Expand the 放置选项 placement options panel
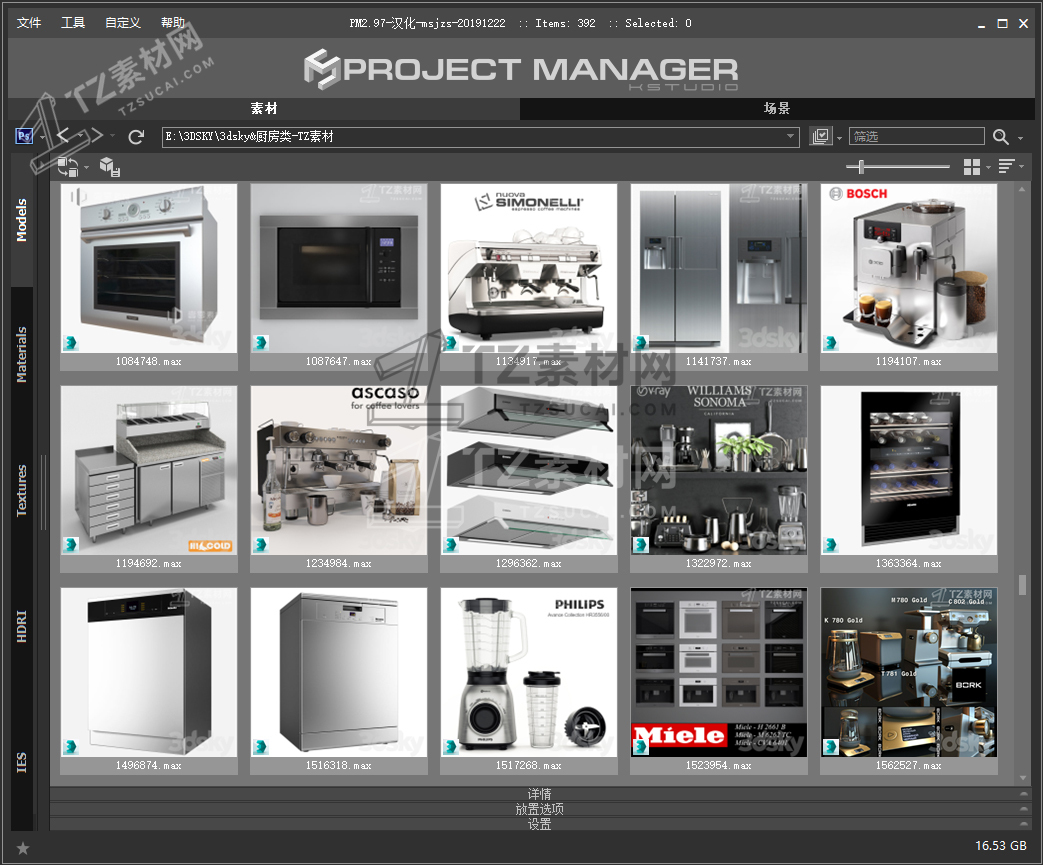This screenshot has width=1043, height=865. (x=539, y=809)
